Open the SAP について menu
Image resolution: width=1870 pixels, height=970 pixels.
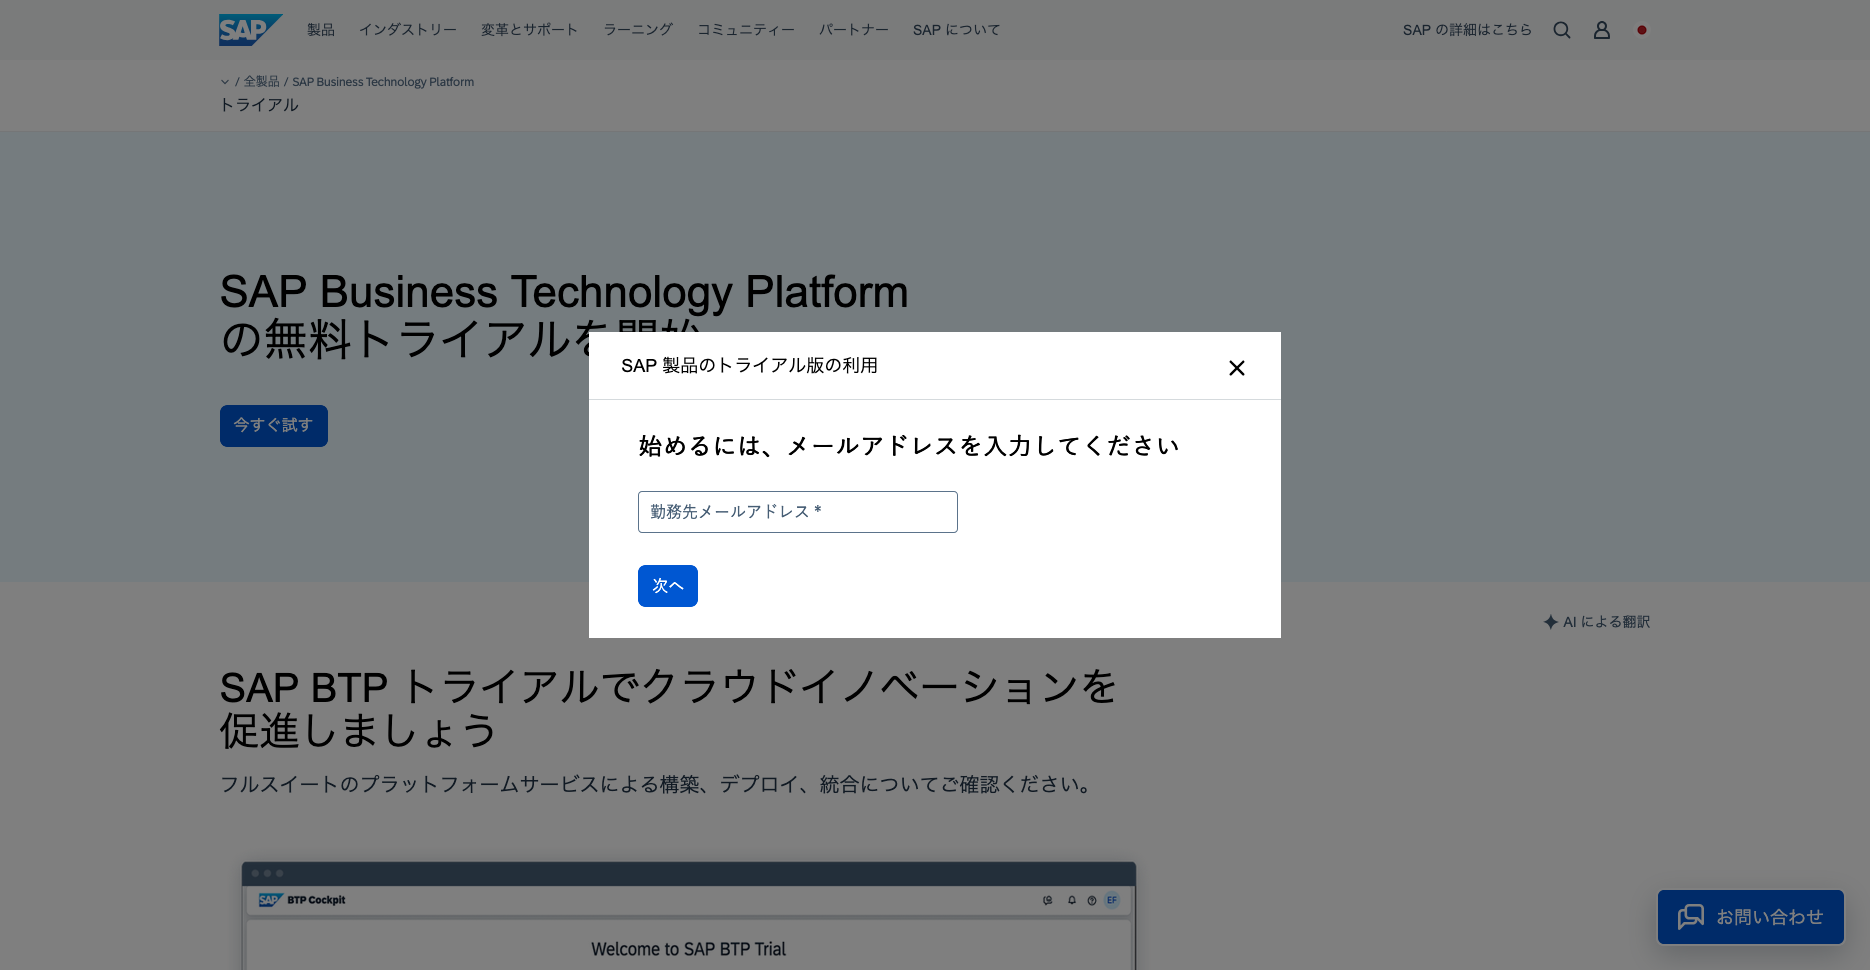957,30
